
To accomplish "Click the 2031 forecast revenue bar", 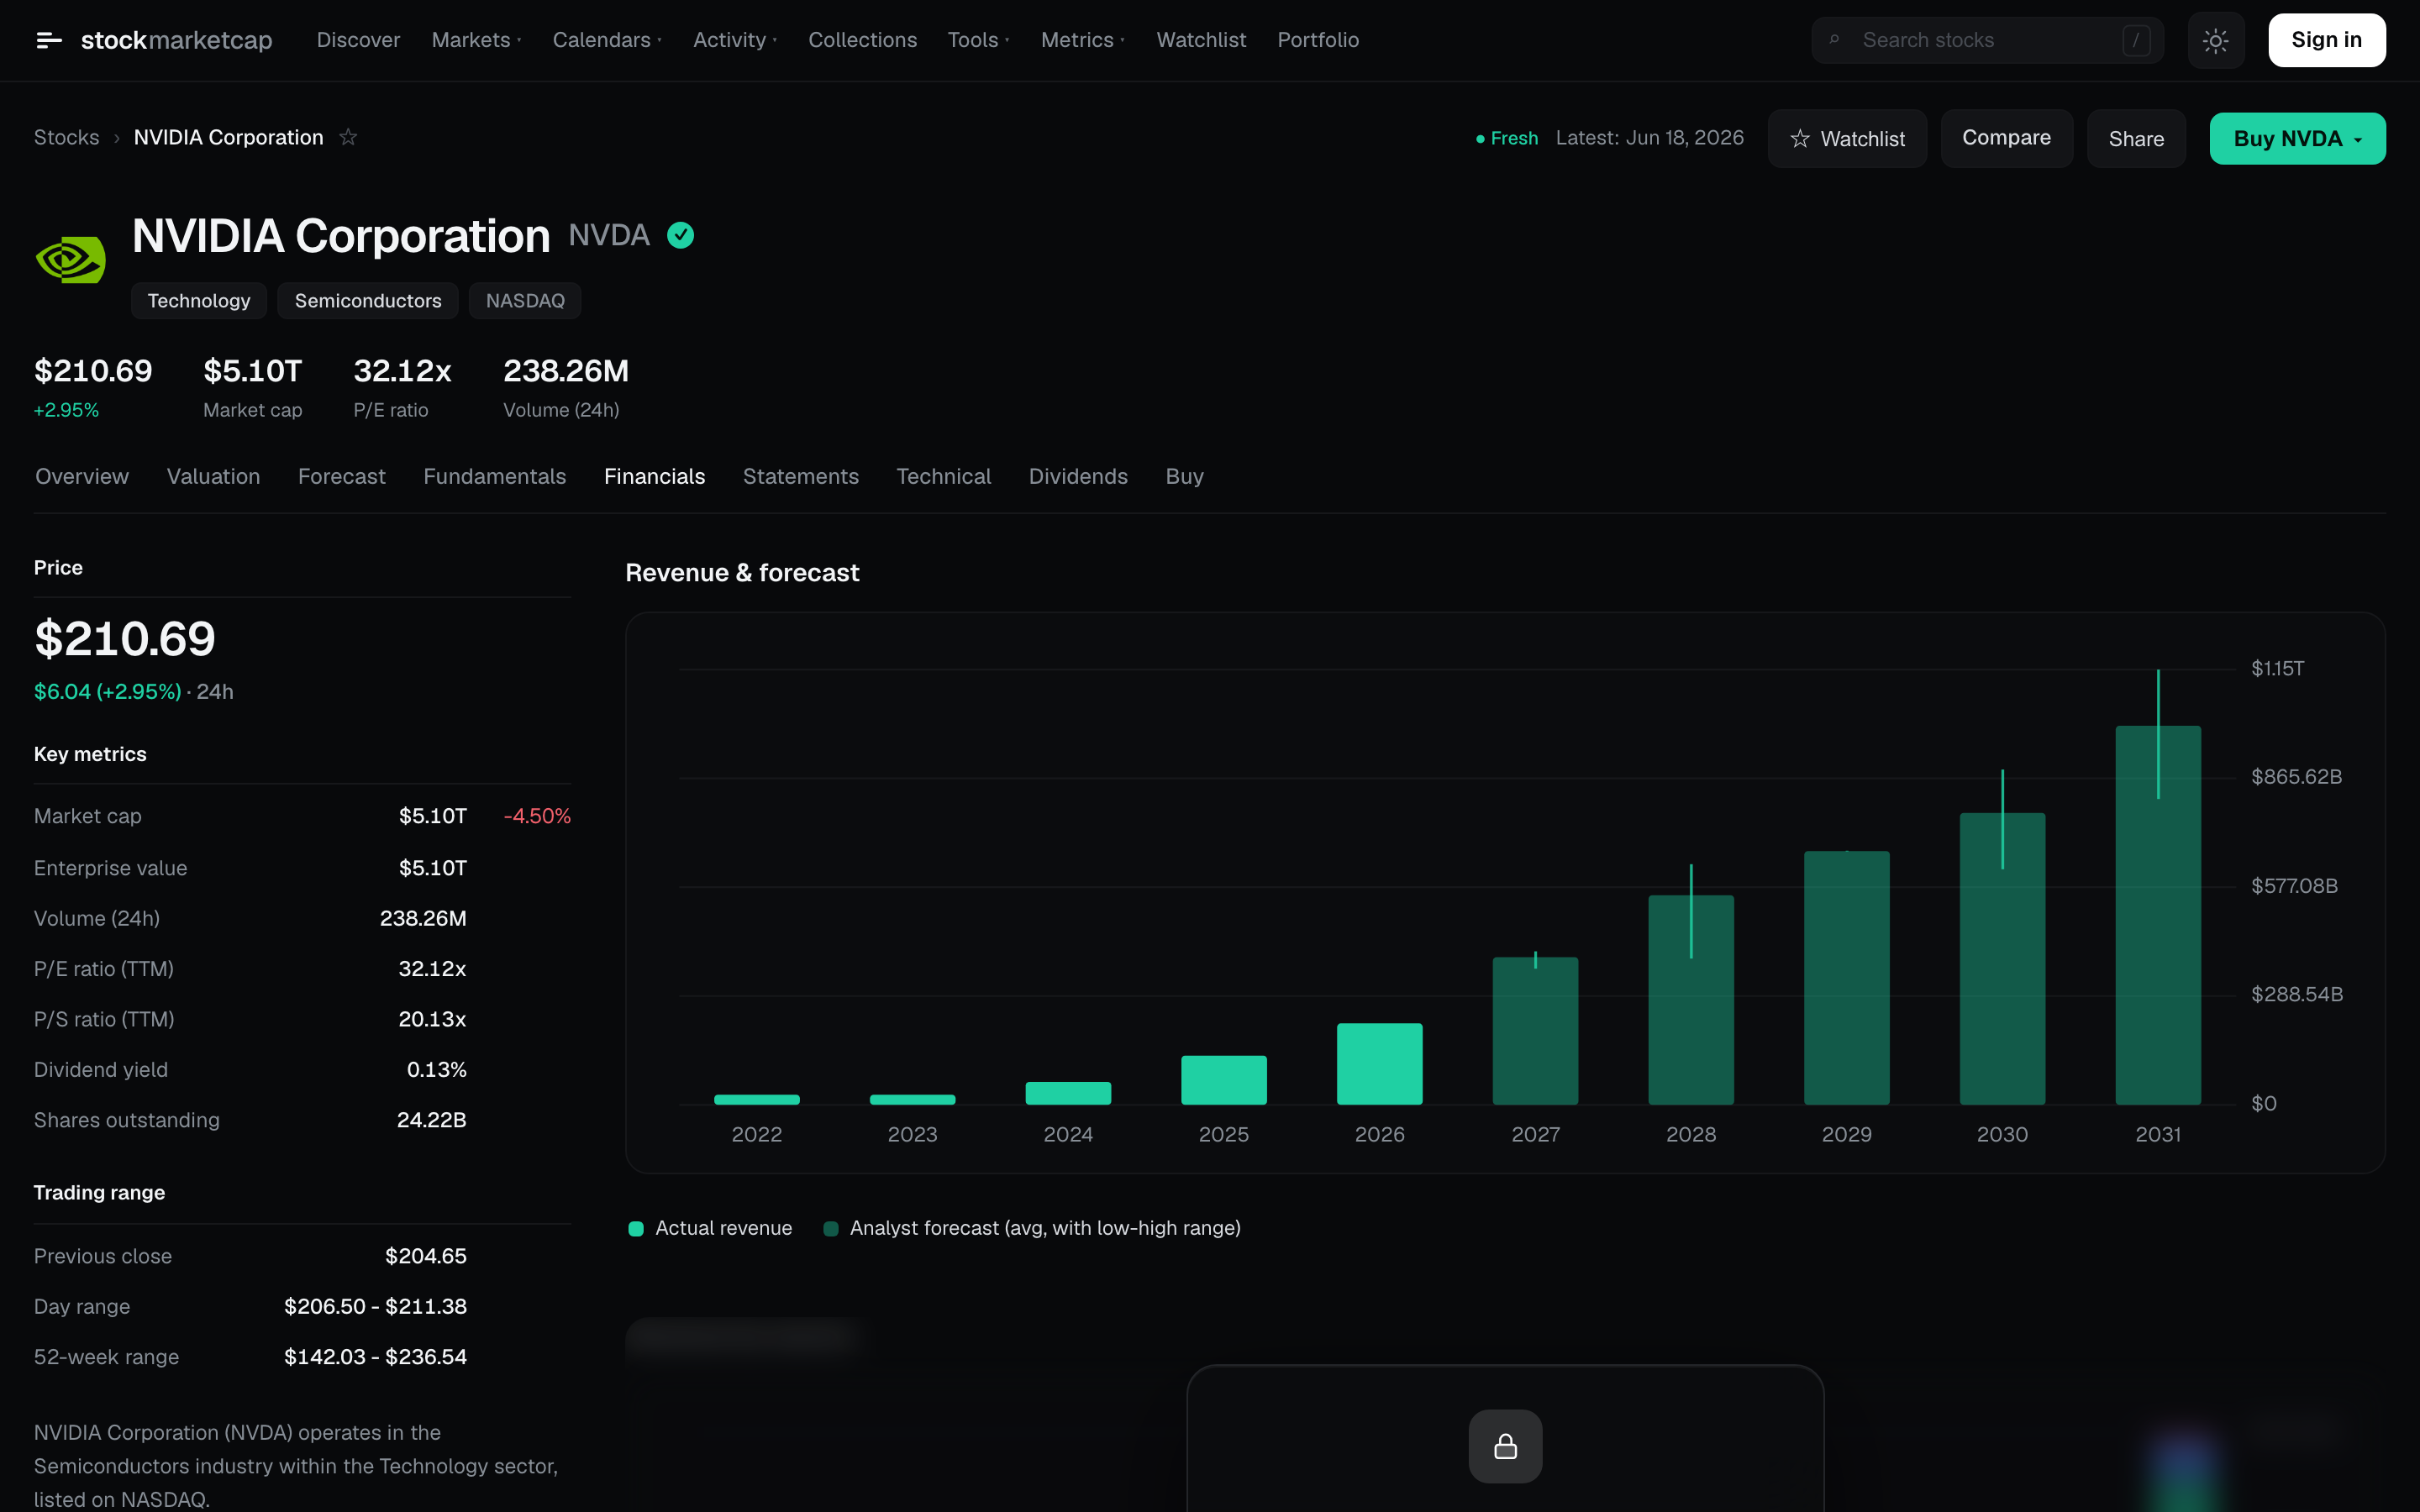I will click(2158, 915).
